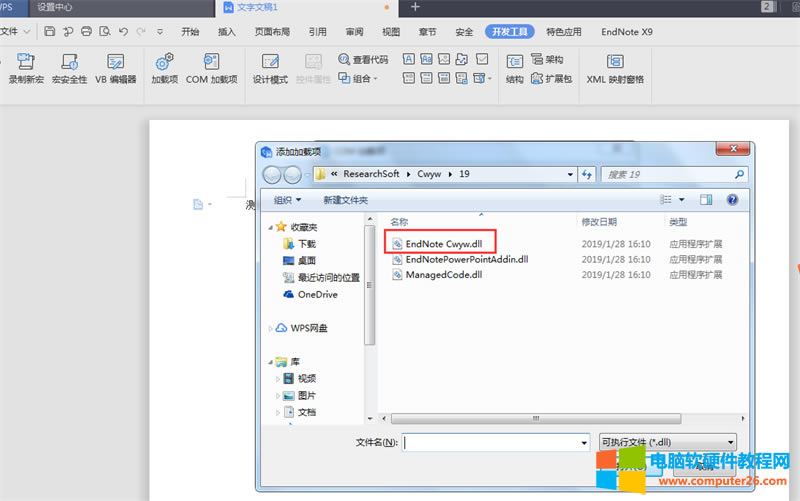Click the 文件名 filename input field

click(x=494, y=441)
